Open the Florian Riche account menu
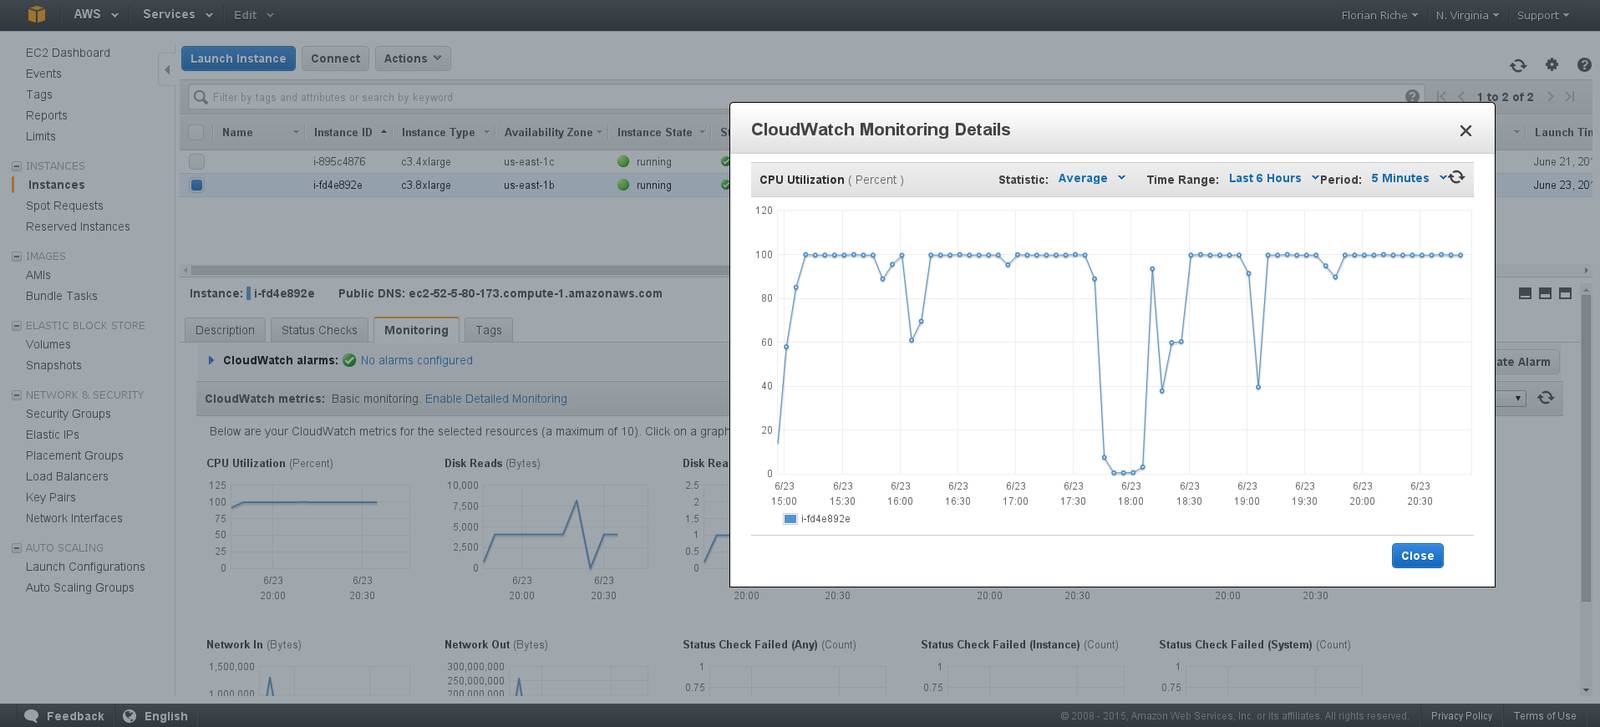 1379,15
